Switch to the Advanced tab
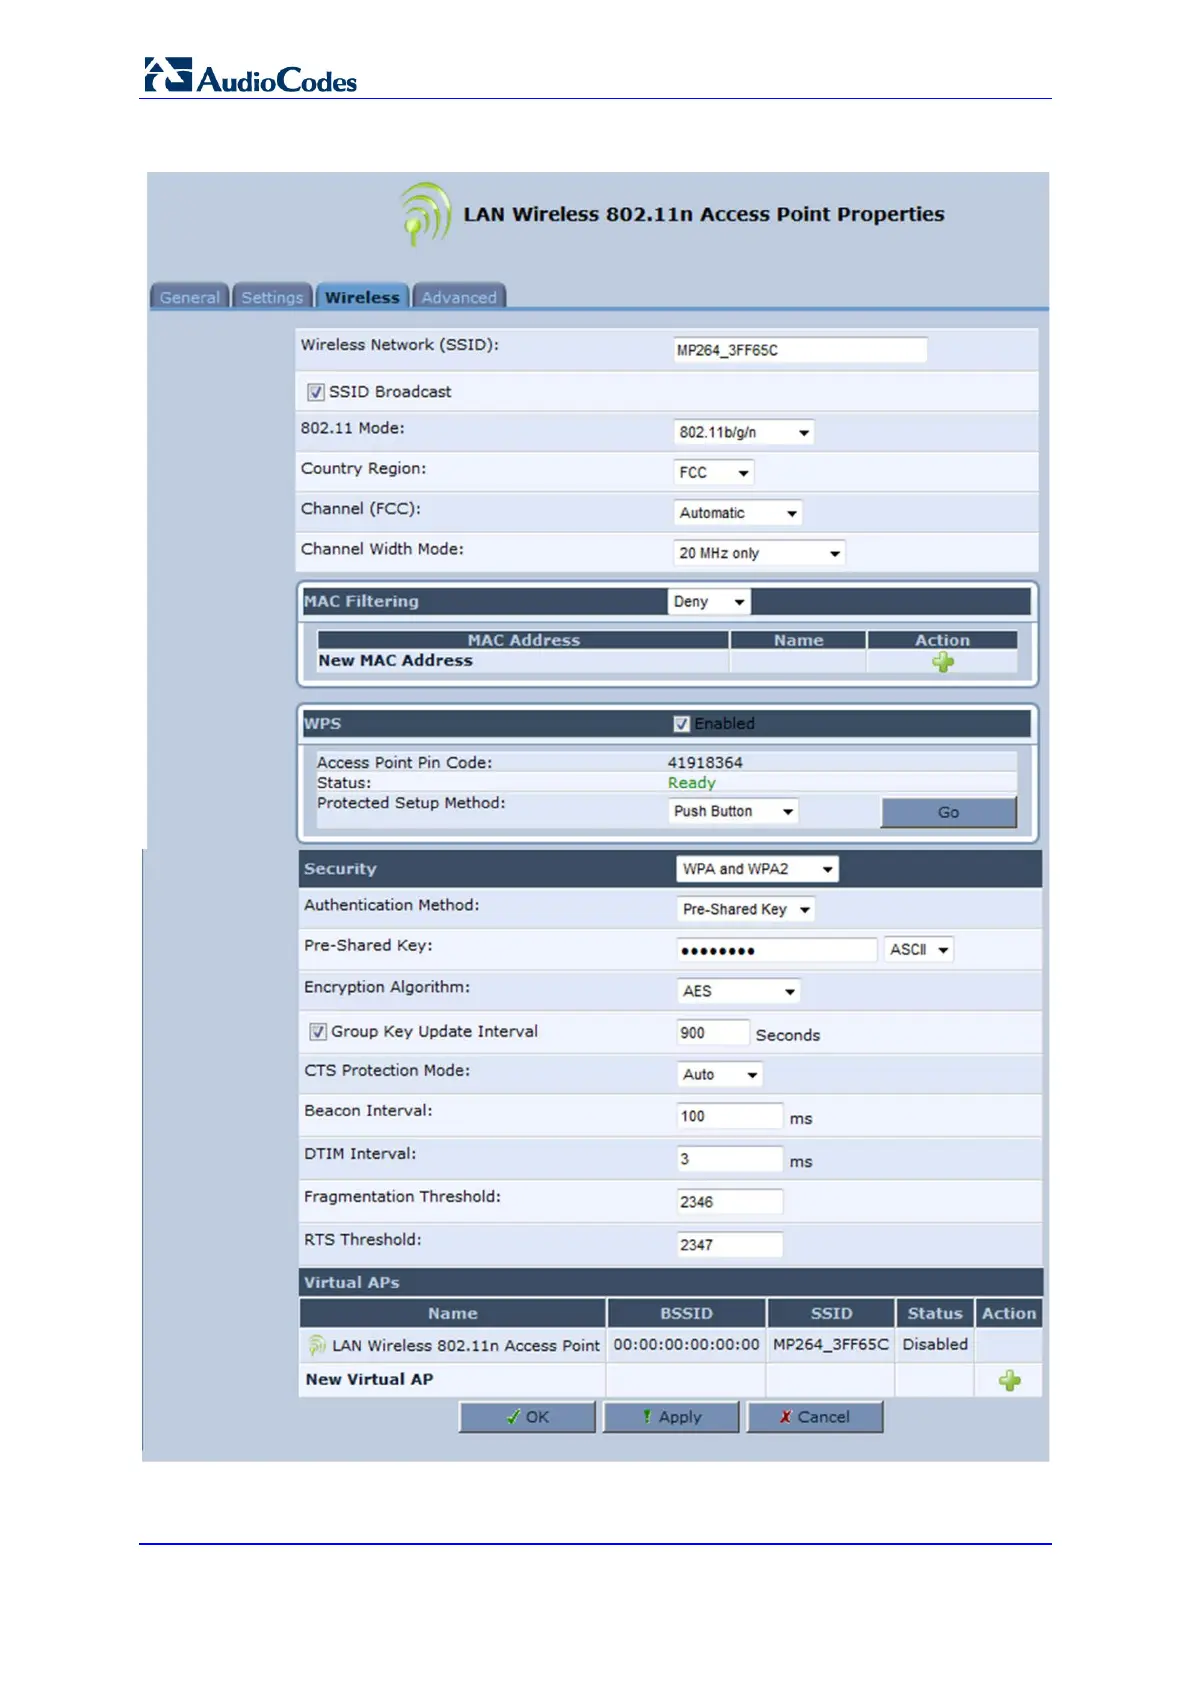1191x1683 pixels. pyautogui.click(x=459, y=297)
